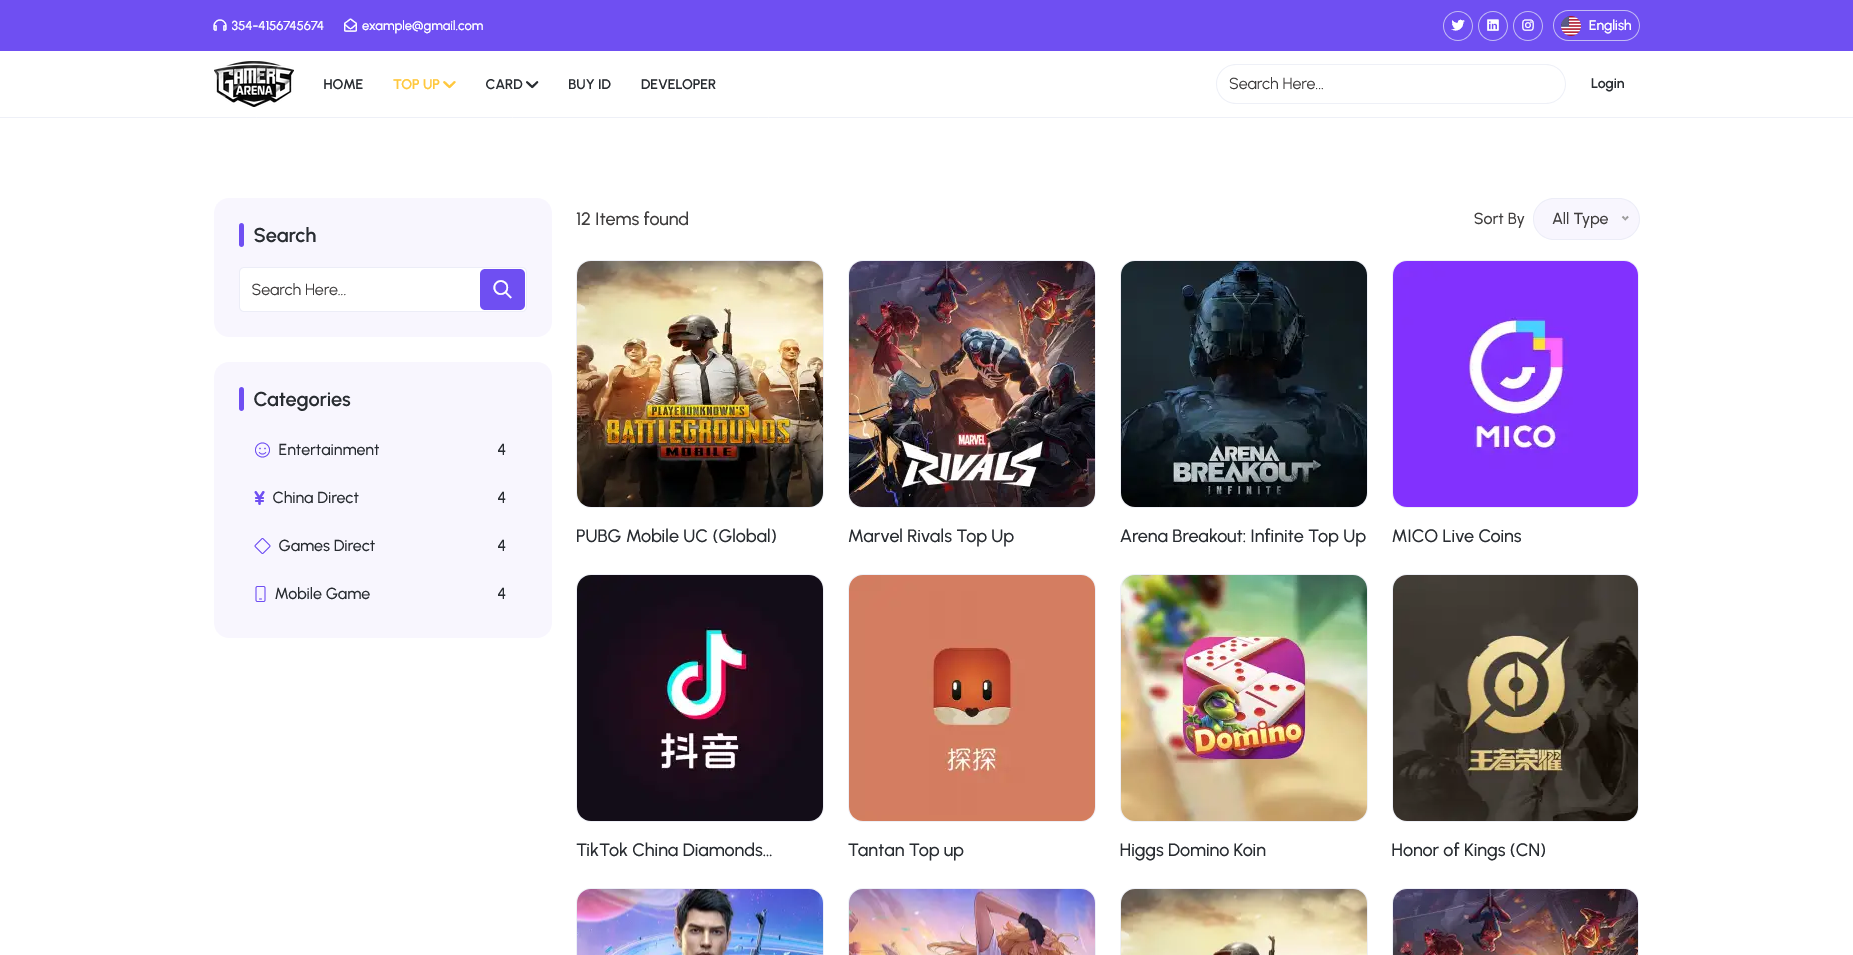
Task: Open the BUY ID page
Action: pyautogui.click(x=589, y=84)
